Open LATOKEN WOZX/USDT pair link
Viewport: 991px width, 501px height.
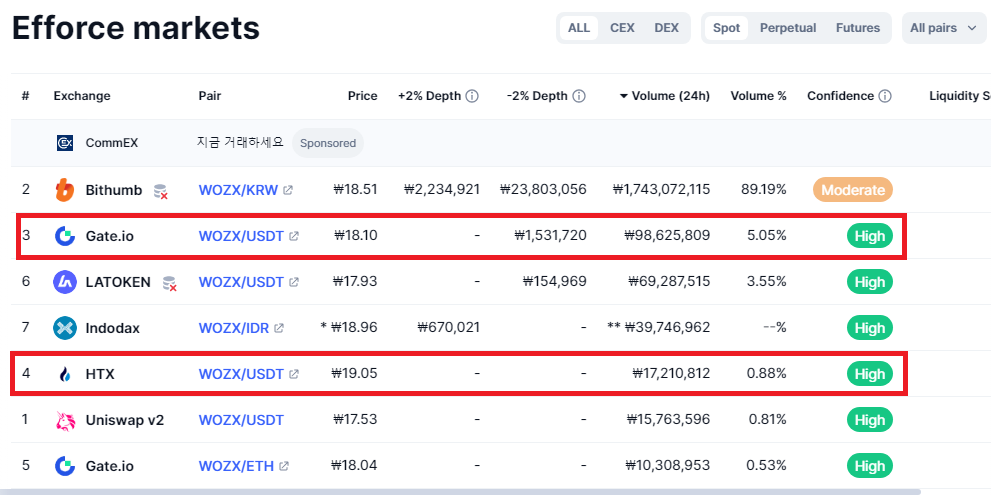click(241, 282)
